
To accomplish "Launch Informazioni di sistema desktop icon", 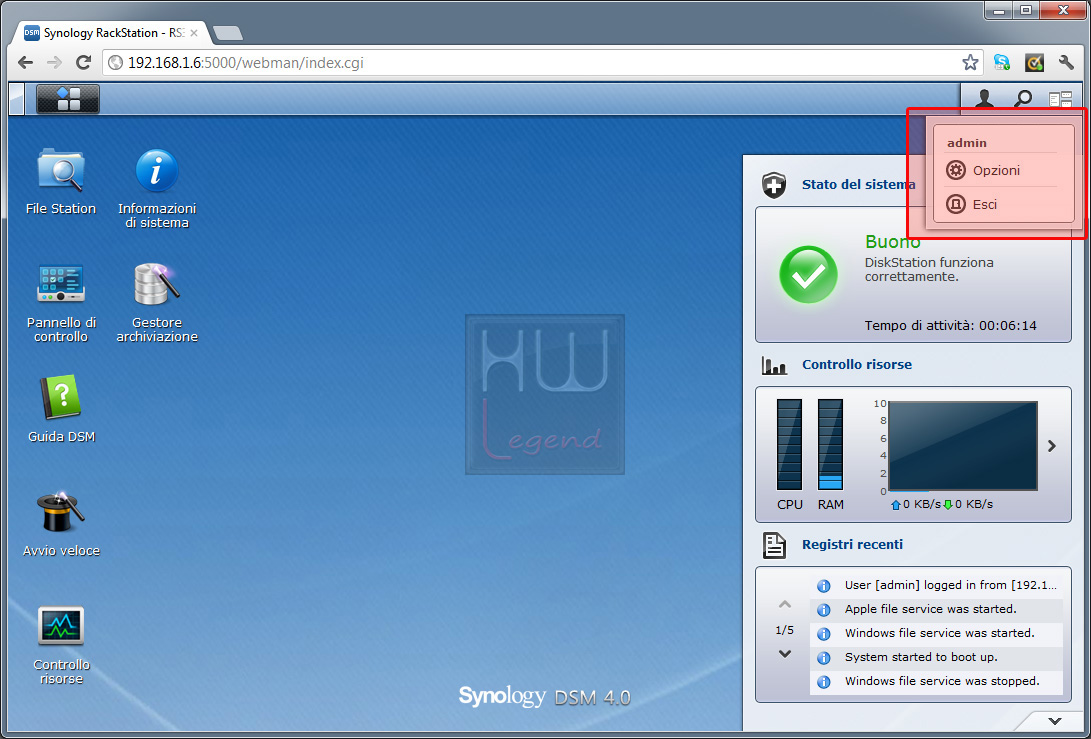I will click(x=157, y=188).
